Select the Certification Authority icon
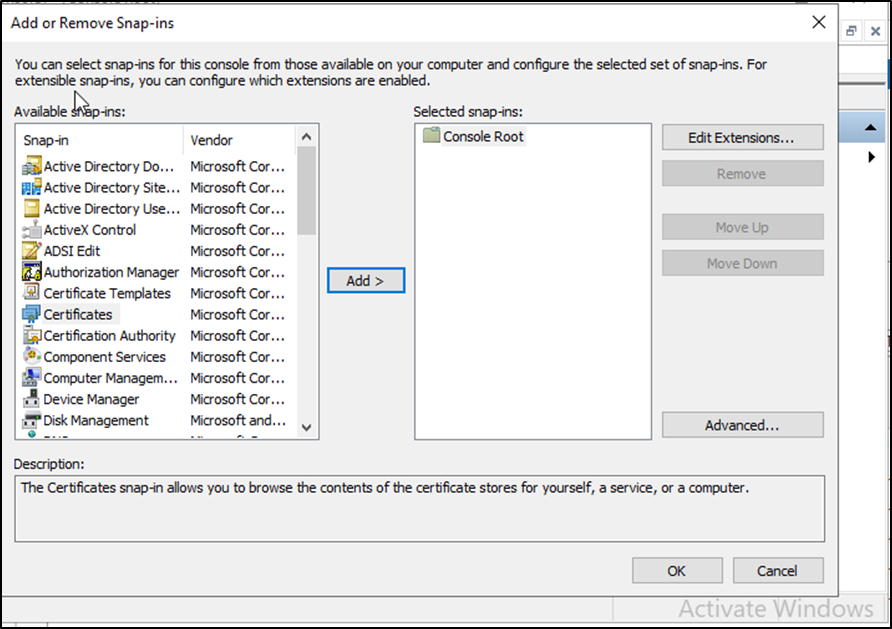892x629 pixels. pyautogui.click(x=31, y=336)
